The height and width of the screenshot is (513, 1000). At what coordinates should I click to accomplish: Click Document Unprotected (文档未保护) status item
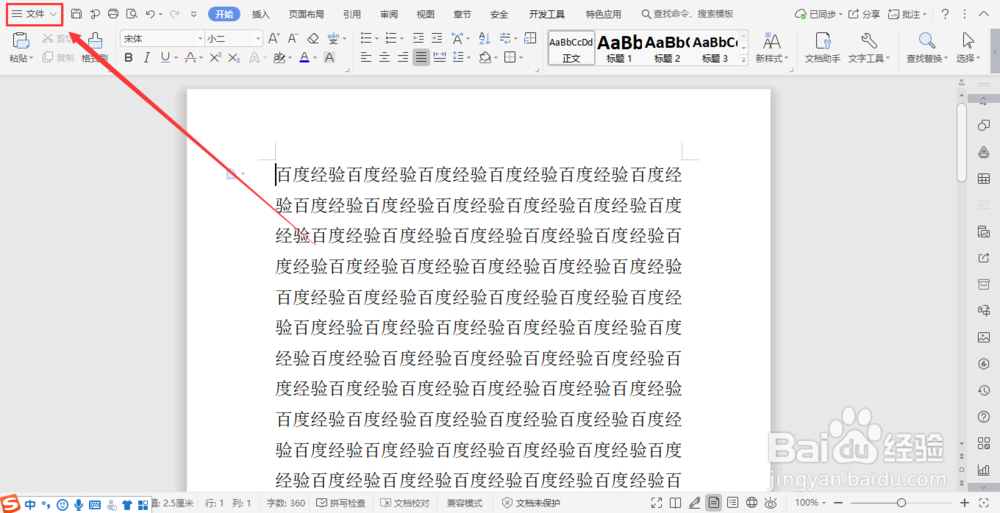click(531, 503)
